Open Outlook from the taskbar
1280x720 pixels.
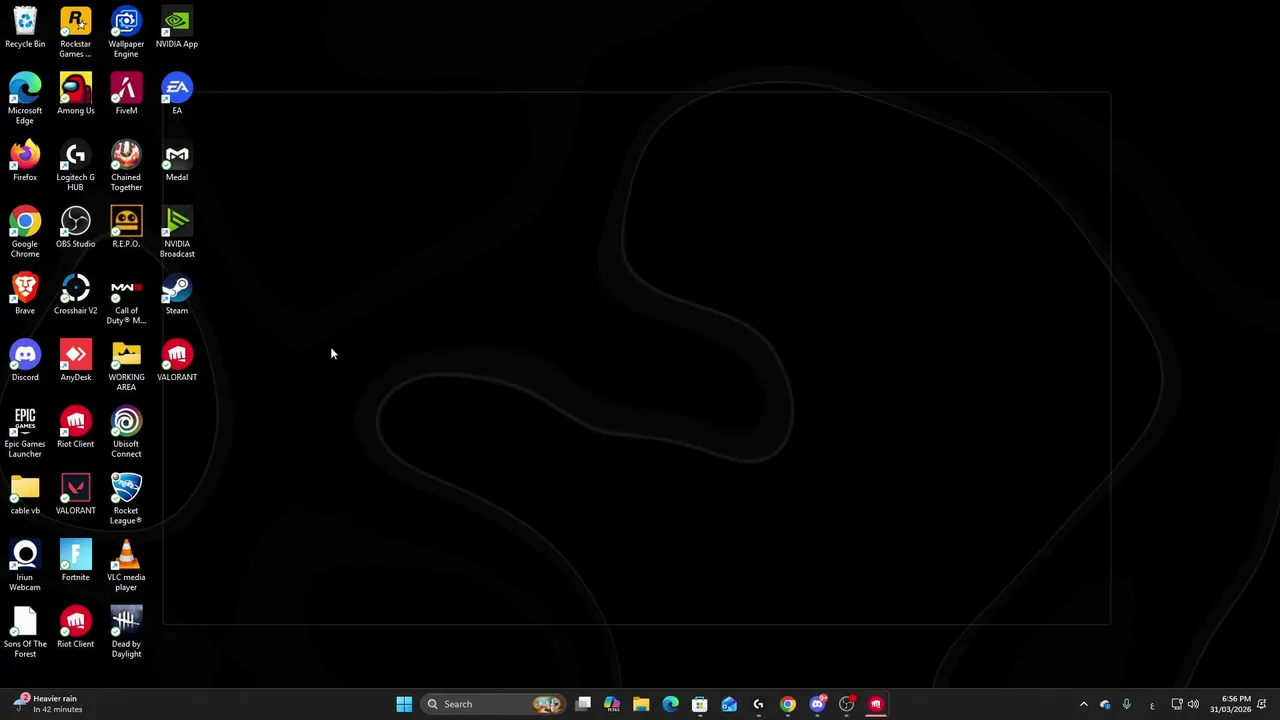[729, 704]
